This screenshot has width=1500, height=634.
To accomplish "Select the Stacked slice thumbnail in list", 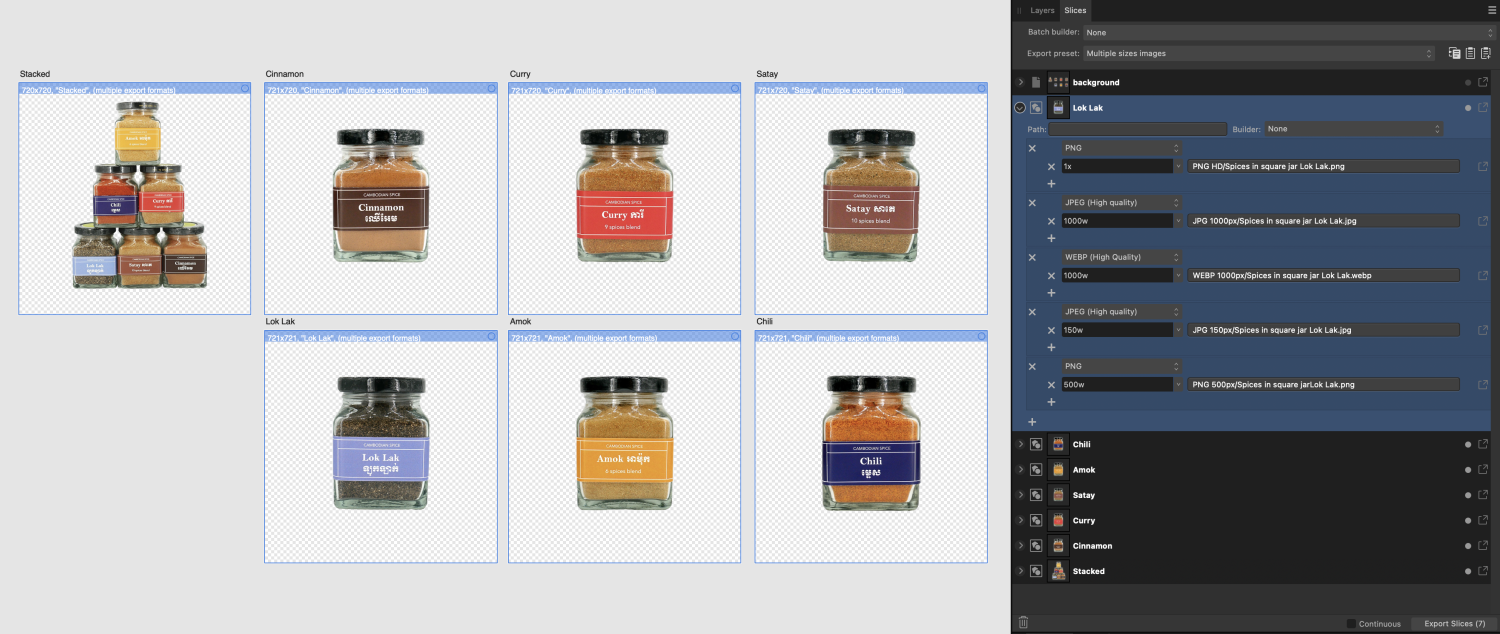I will [1058, 571].
